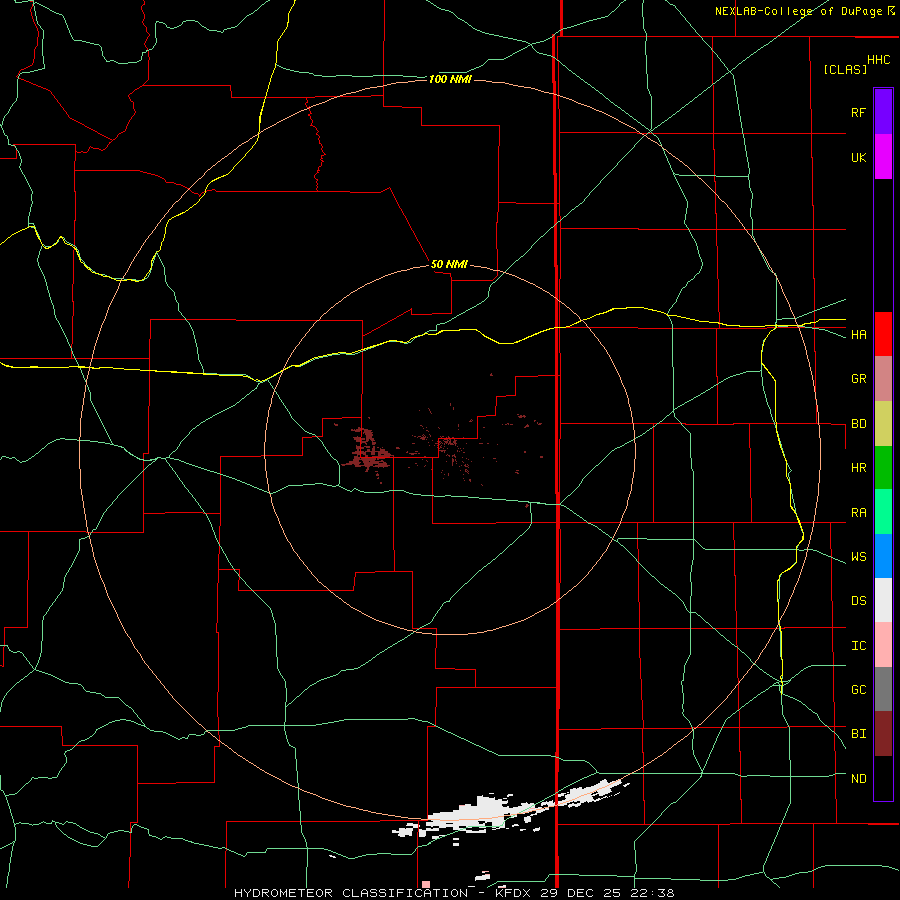900x900 pixels.
Task: Click the UK magenta legend swatch
Action: coord(883,157)
